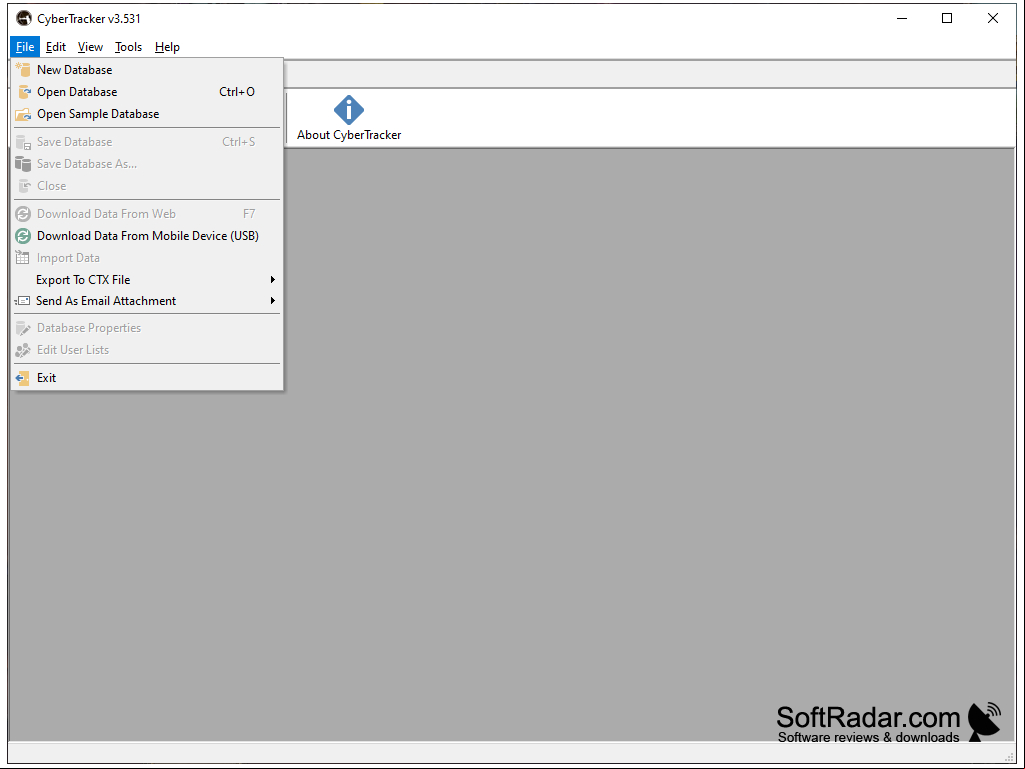This screenshot has height=769, width=1025.
Task: Open the Tools menu
Action: pyautogui.click(x=128, y=47)
